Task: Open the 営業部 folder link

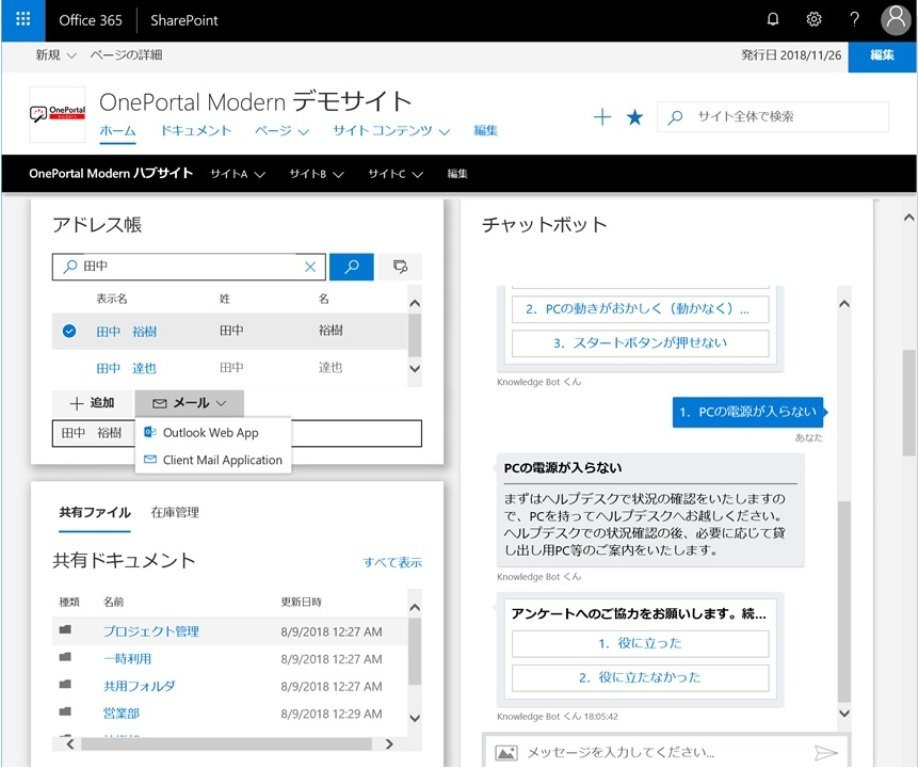Action: 121,714
